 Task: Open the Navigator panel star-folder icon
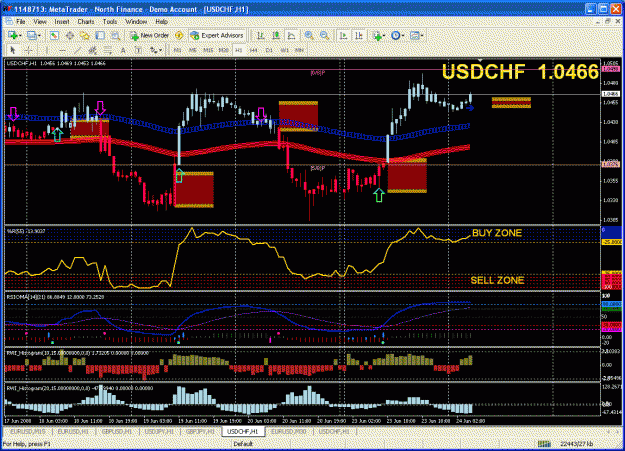click(85, 36)
